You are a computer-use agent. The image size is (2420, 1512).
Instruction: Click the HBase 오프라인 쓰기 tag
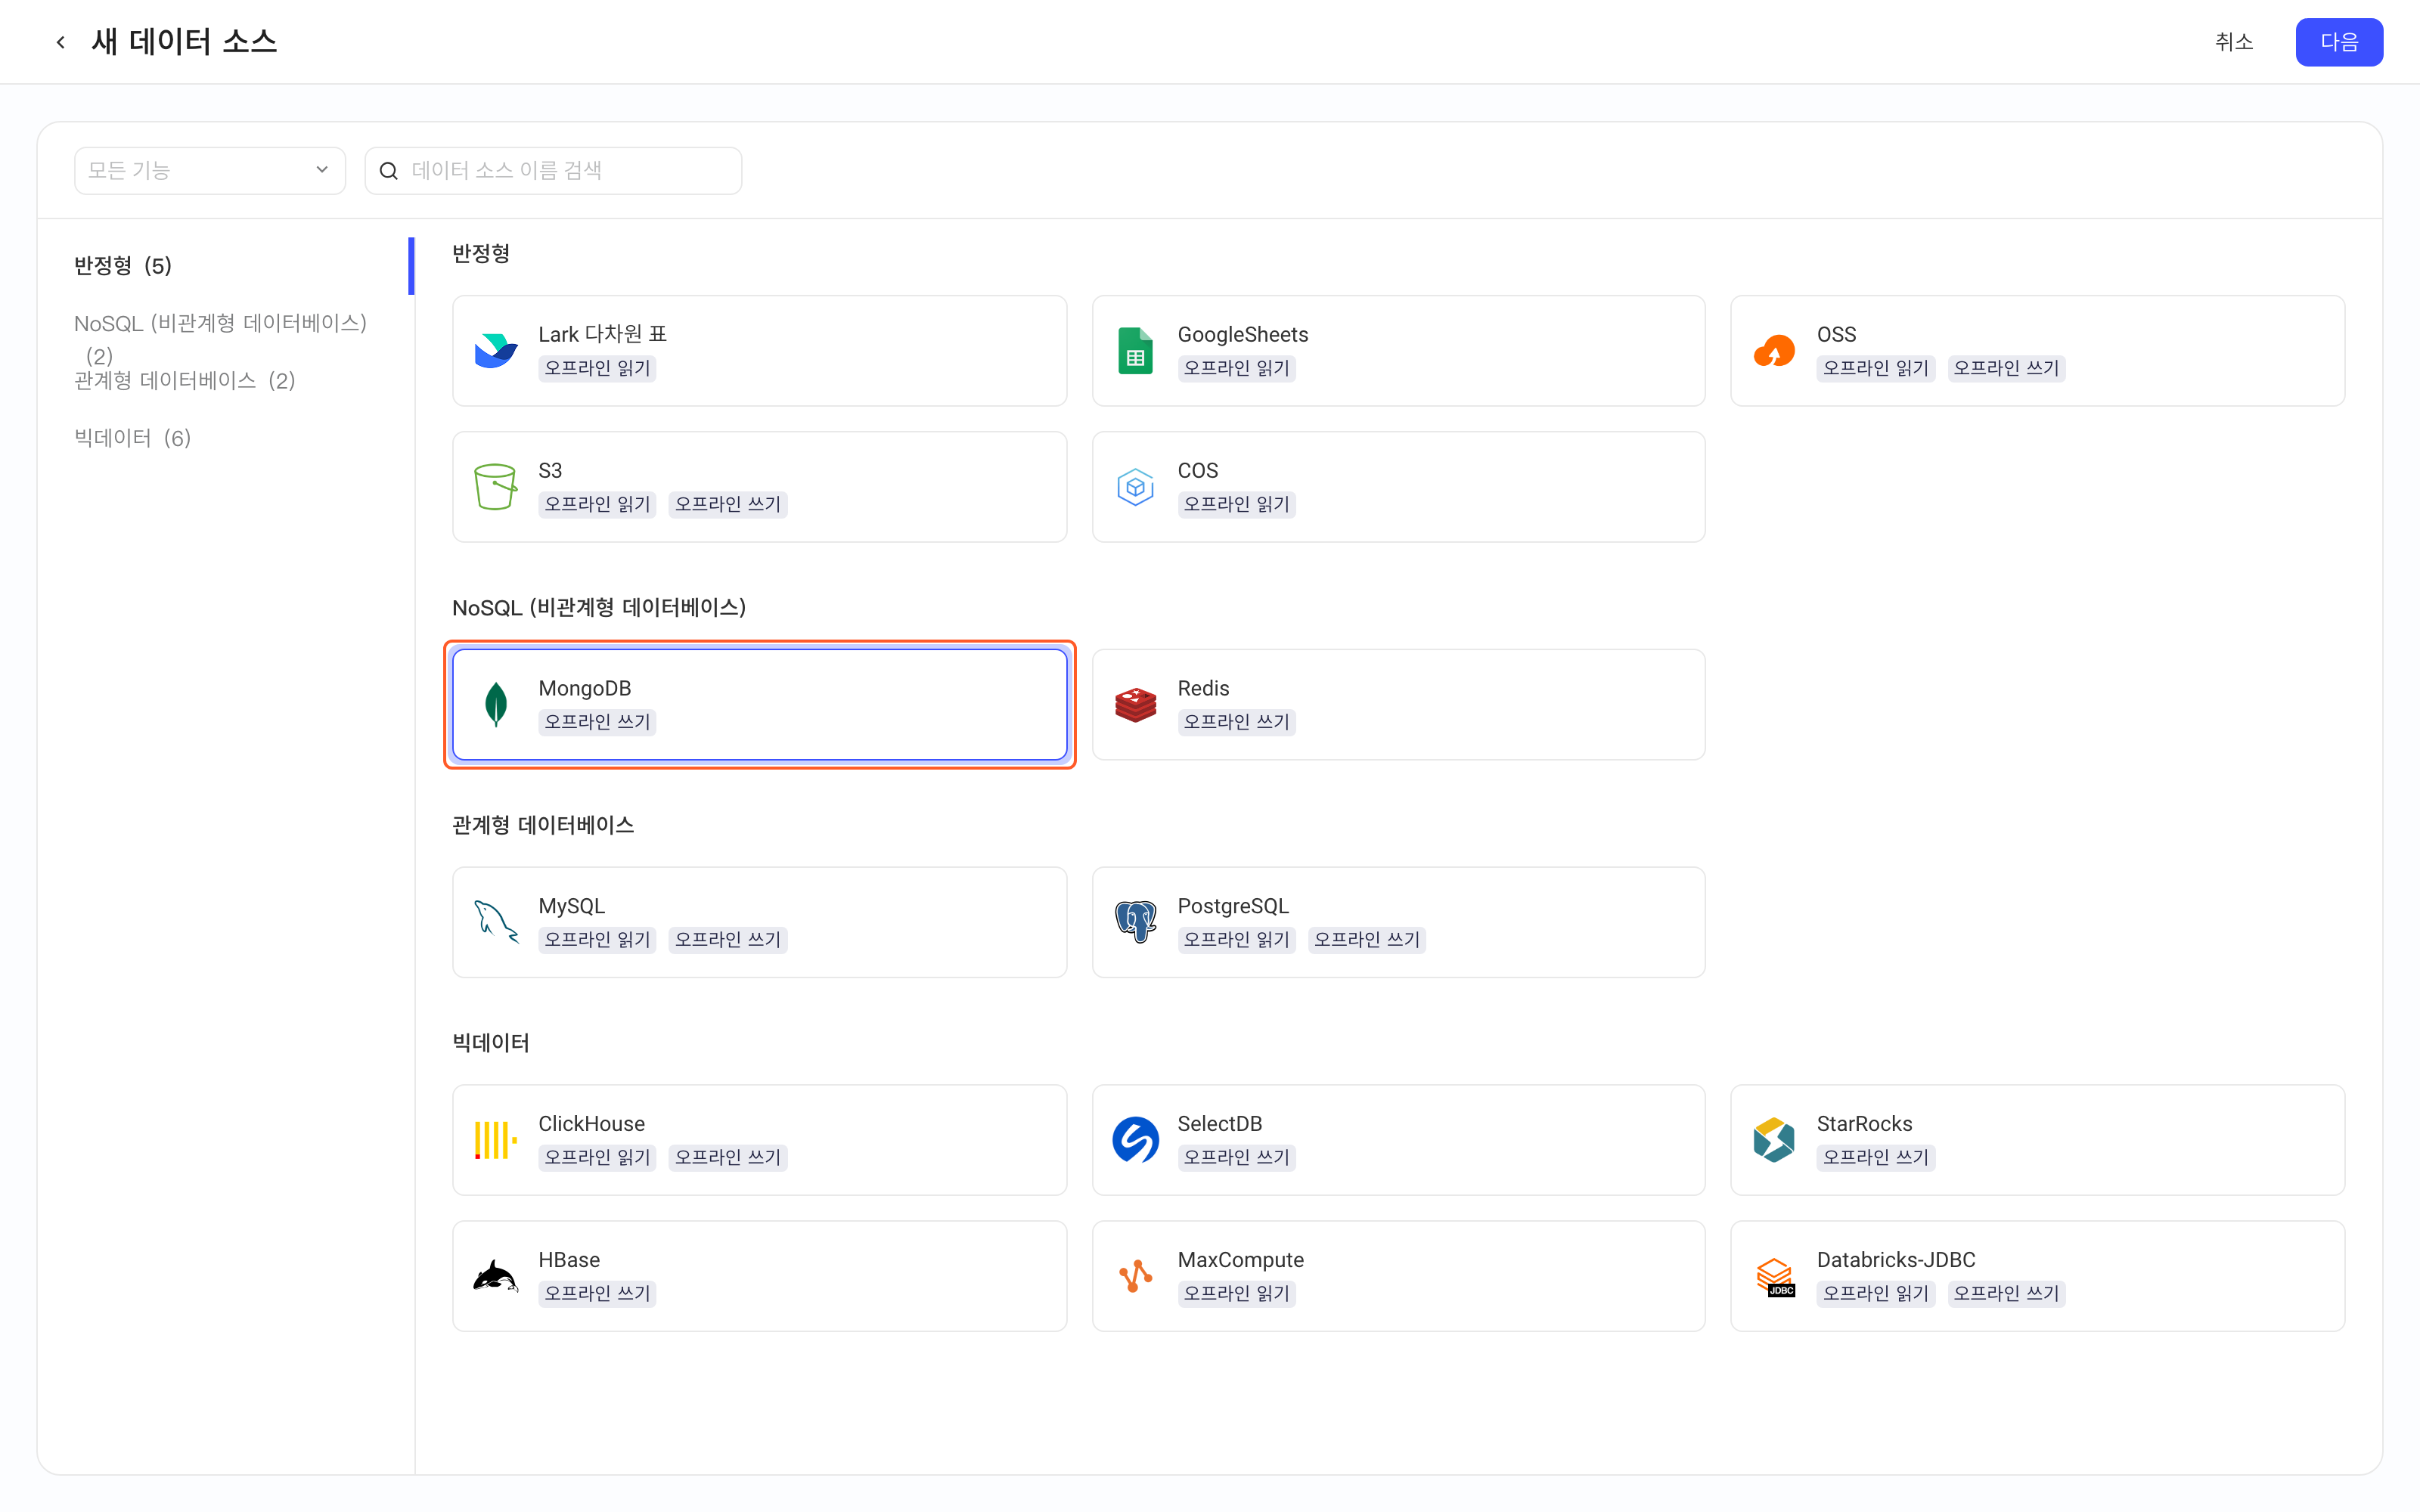click(x=597, y=1293)
